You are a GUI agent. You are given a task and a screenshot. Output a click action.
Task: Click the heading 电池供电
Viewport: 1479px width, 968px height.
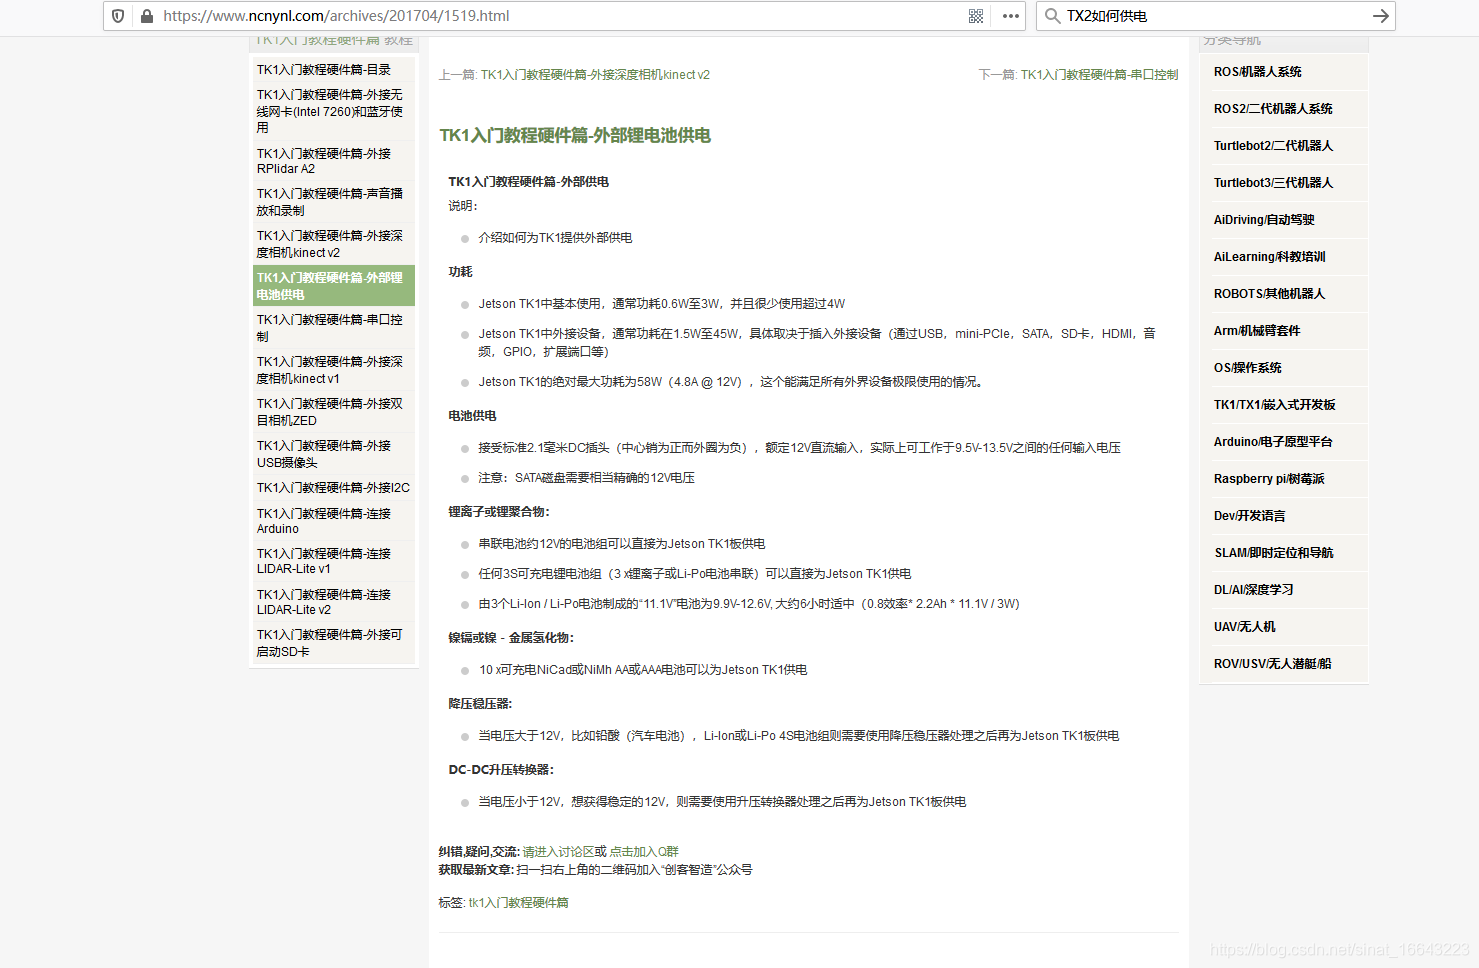coord(472,416)
